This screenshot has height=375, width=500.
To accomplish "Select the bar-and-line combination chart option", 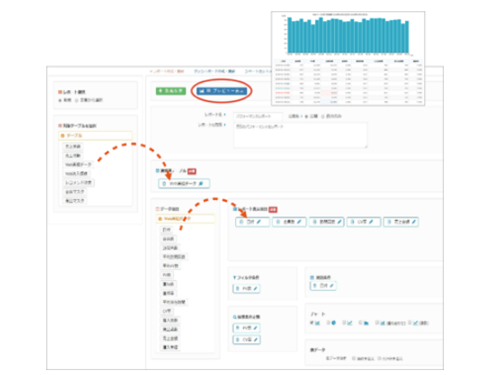I will [377, 323].
